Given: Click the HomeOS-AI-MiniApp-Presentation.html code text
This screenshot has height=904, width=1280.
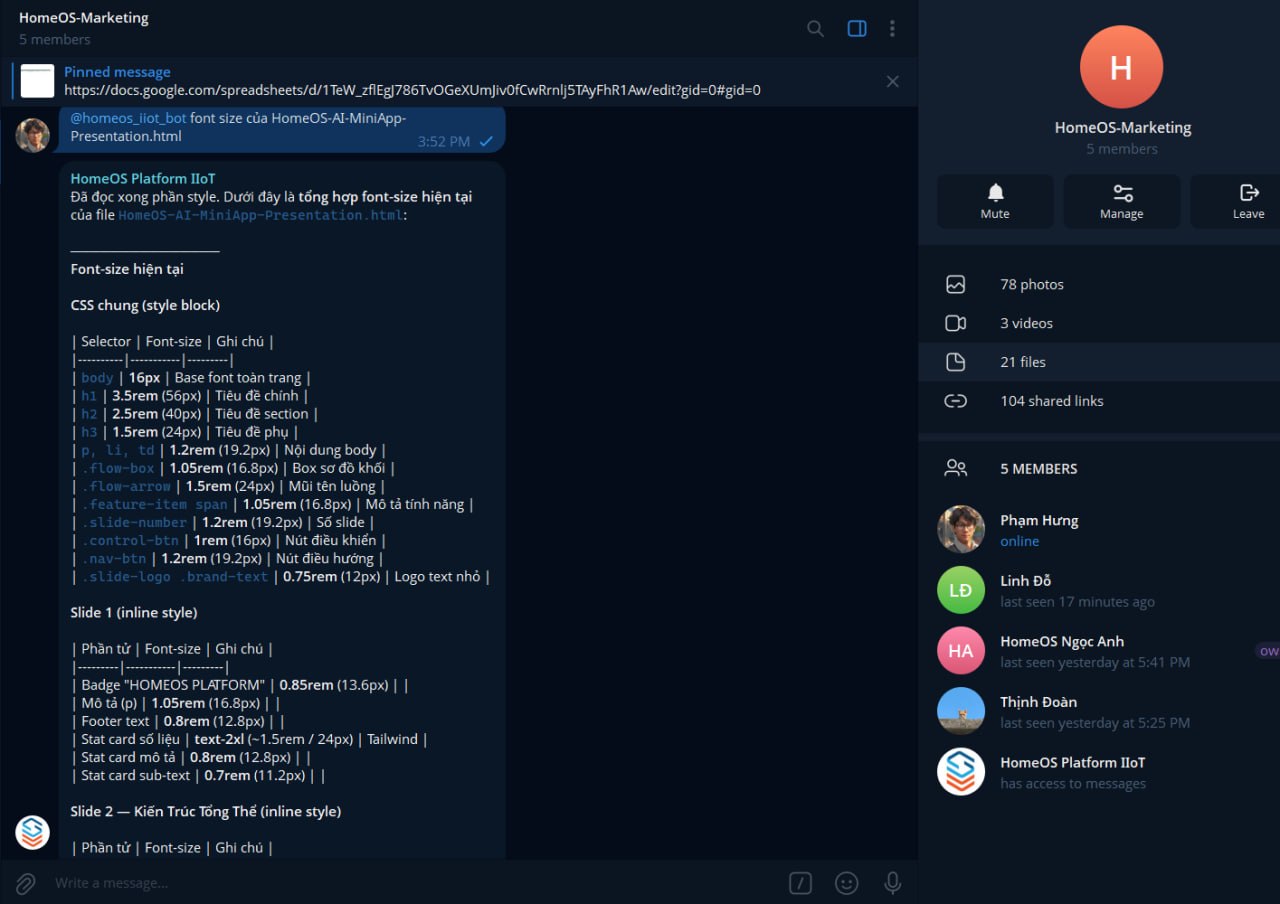Looking at the screenshot, I should click(262, 215).
